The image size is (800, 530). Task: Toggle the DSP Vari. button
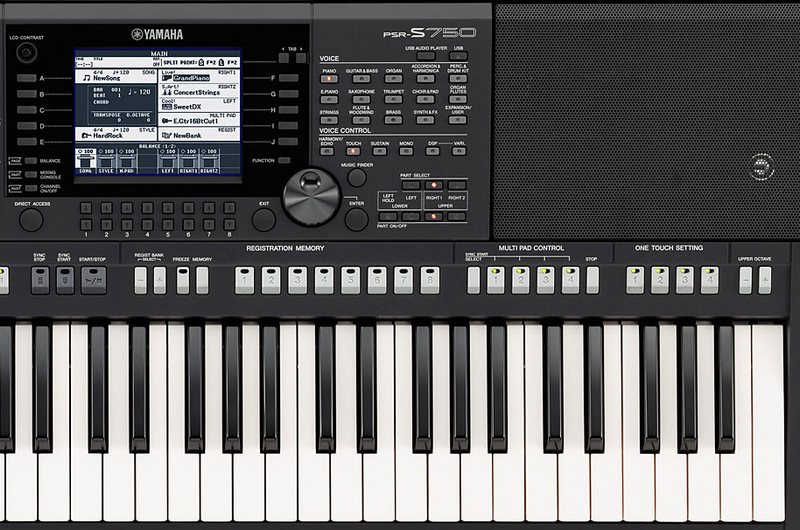coord(459,152)
